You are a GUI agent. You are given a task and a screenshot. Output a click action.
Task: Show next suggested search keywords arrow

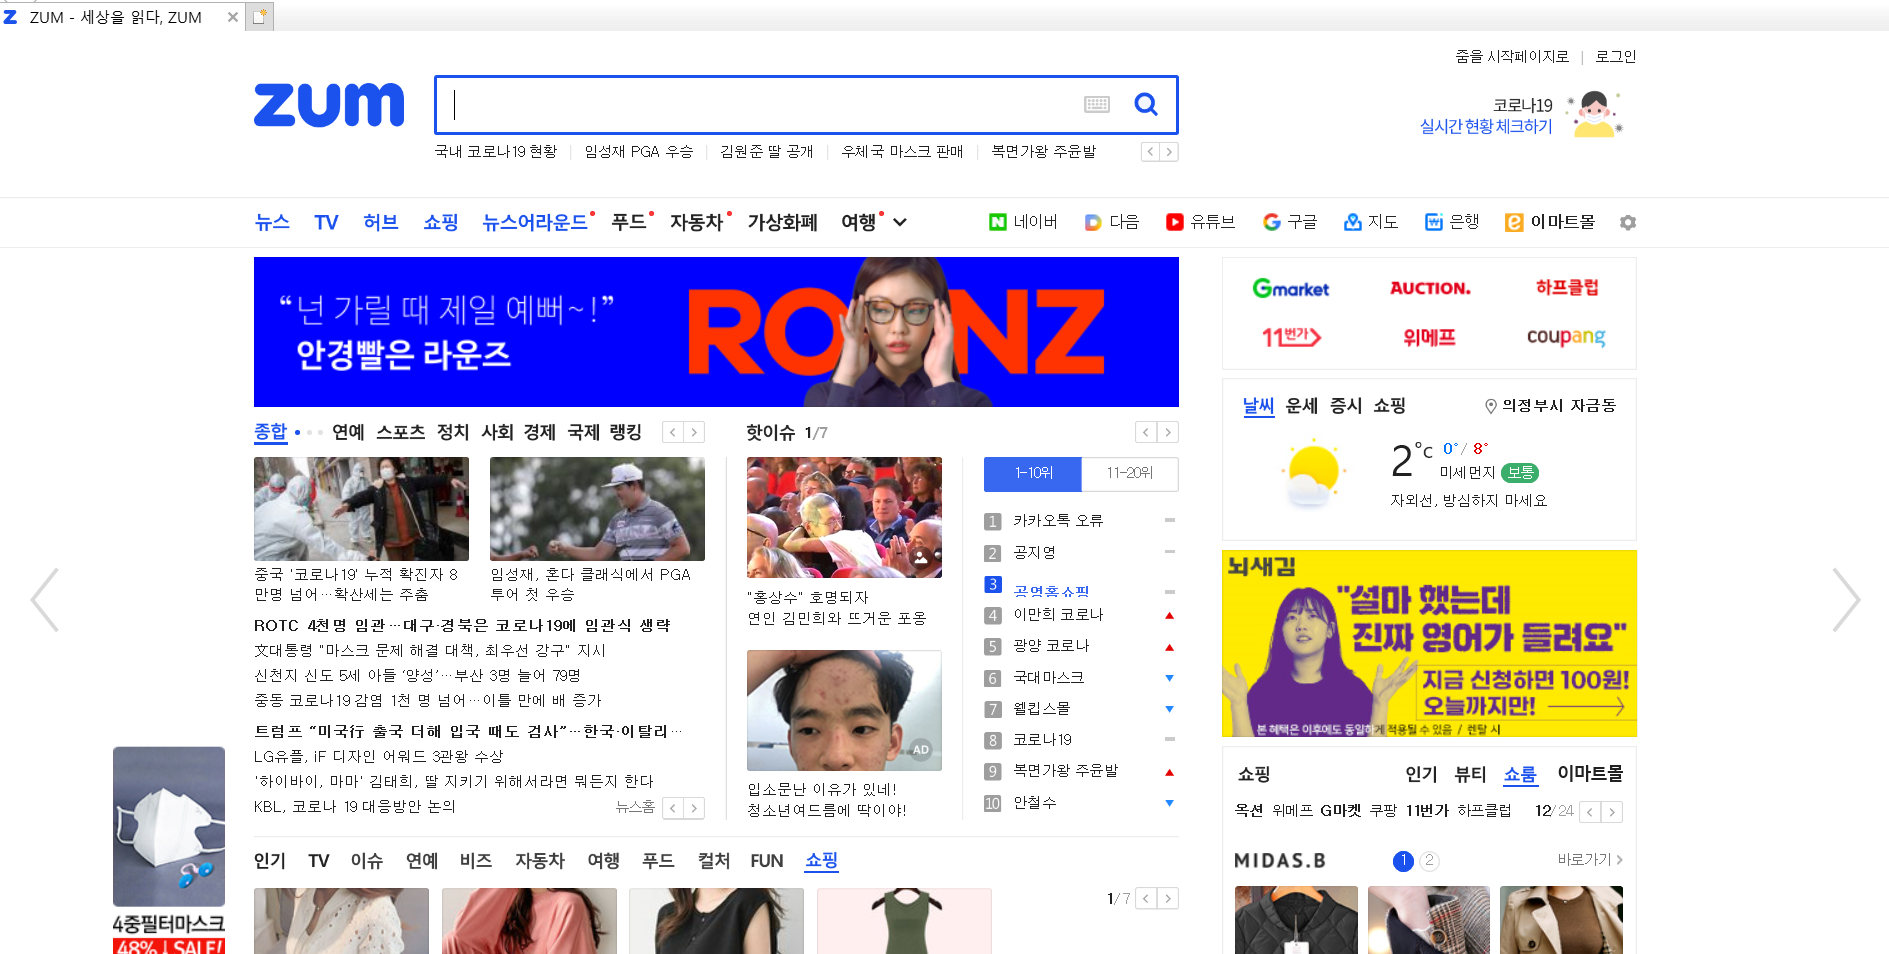1169,152
